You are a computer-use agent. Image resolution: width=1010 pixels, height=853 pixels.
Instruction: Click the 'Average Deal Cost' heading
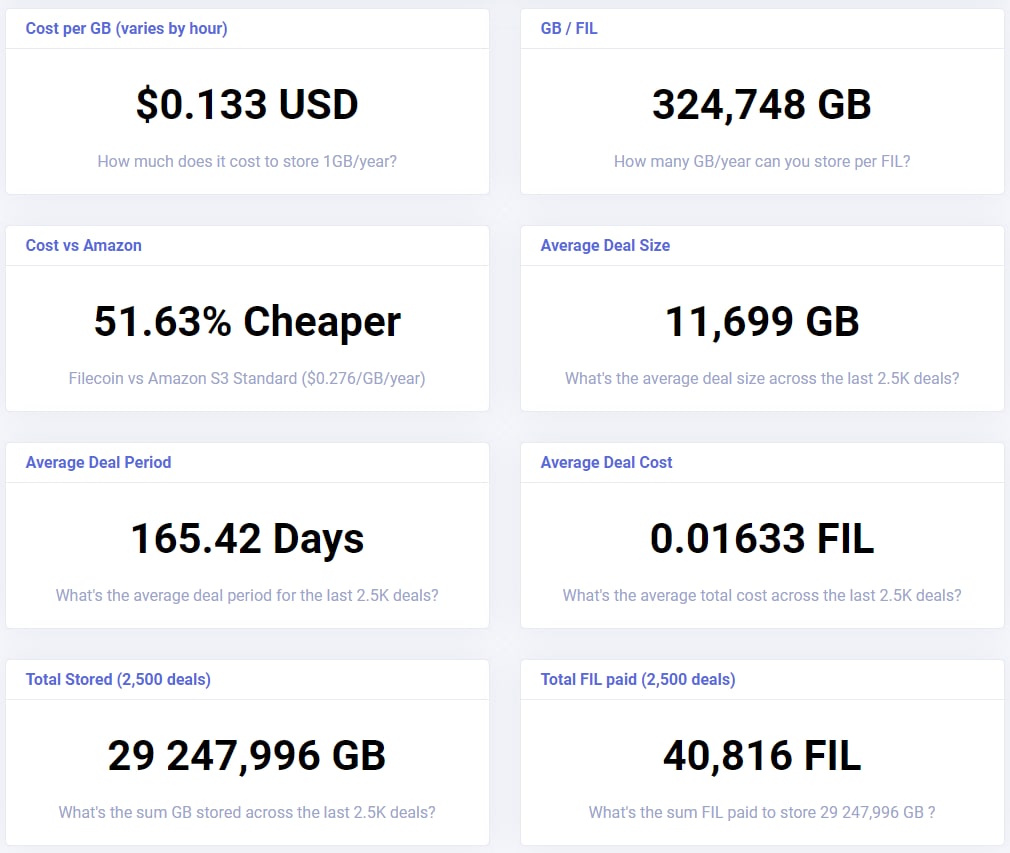click(606, 463)
